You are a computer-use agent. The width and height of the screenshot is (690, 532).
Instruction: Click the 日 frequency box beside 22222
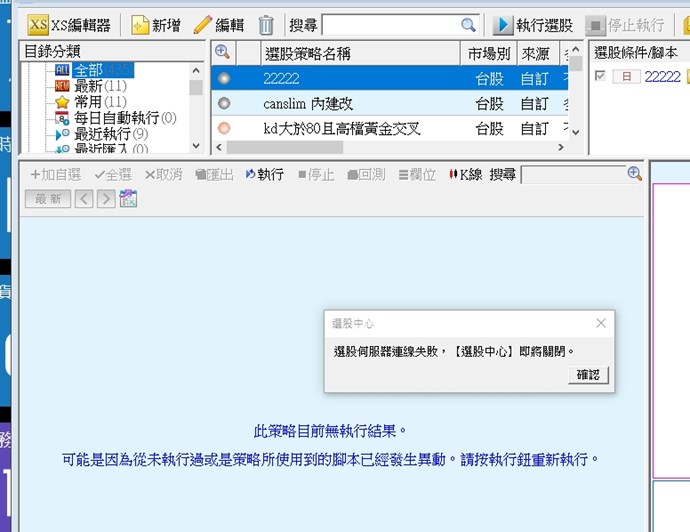[626, 77]
